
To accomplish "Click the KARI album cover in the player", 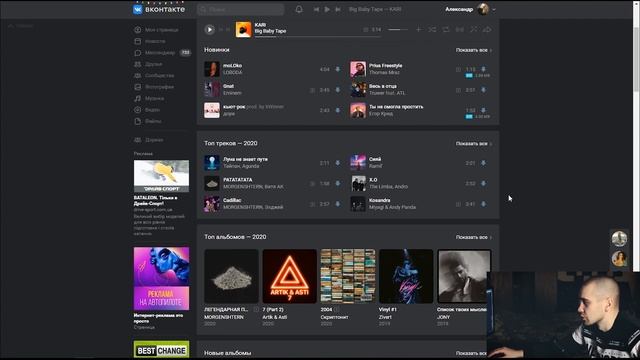I will (243, 29).
